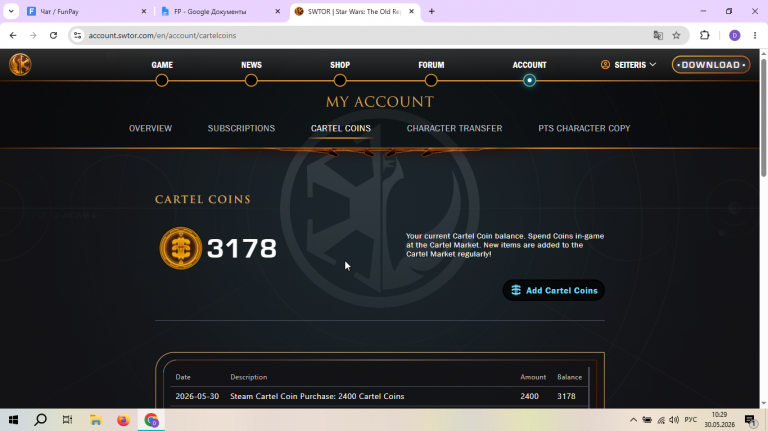Close the FunPay browser tab

[144, 11]
